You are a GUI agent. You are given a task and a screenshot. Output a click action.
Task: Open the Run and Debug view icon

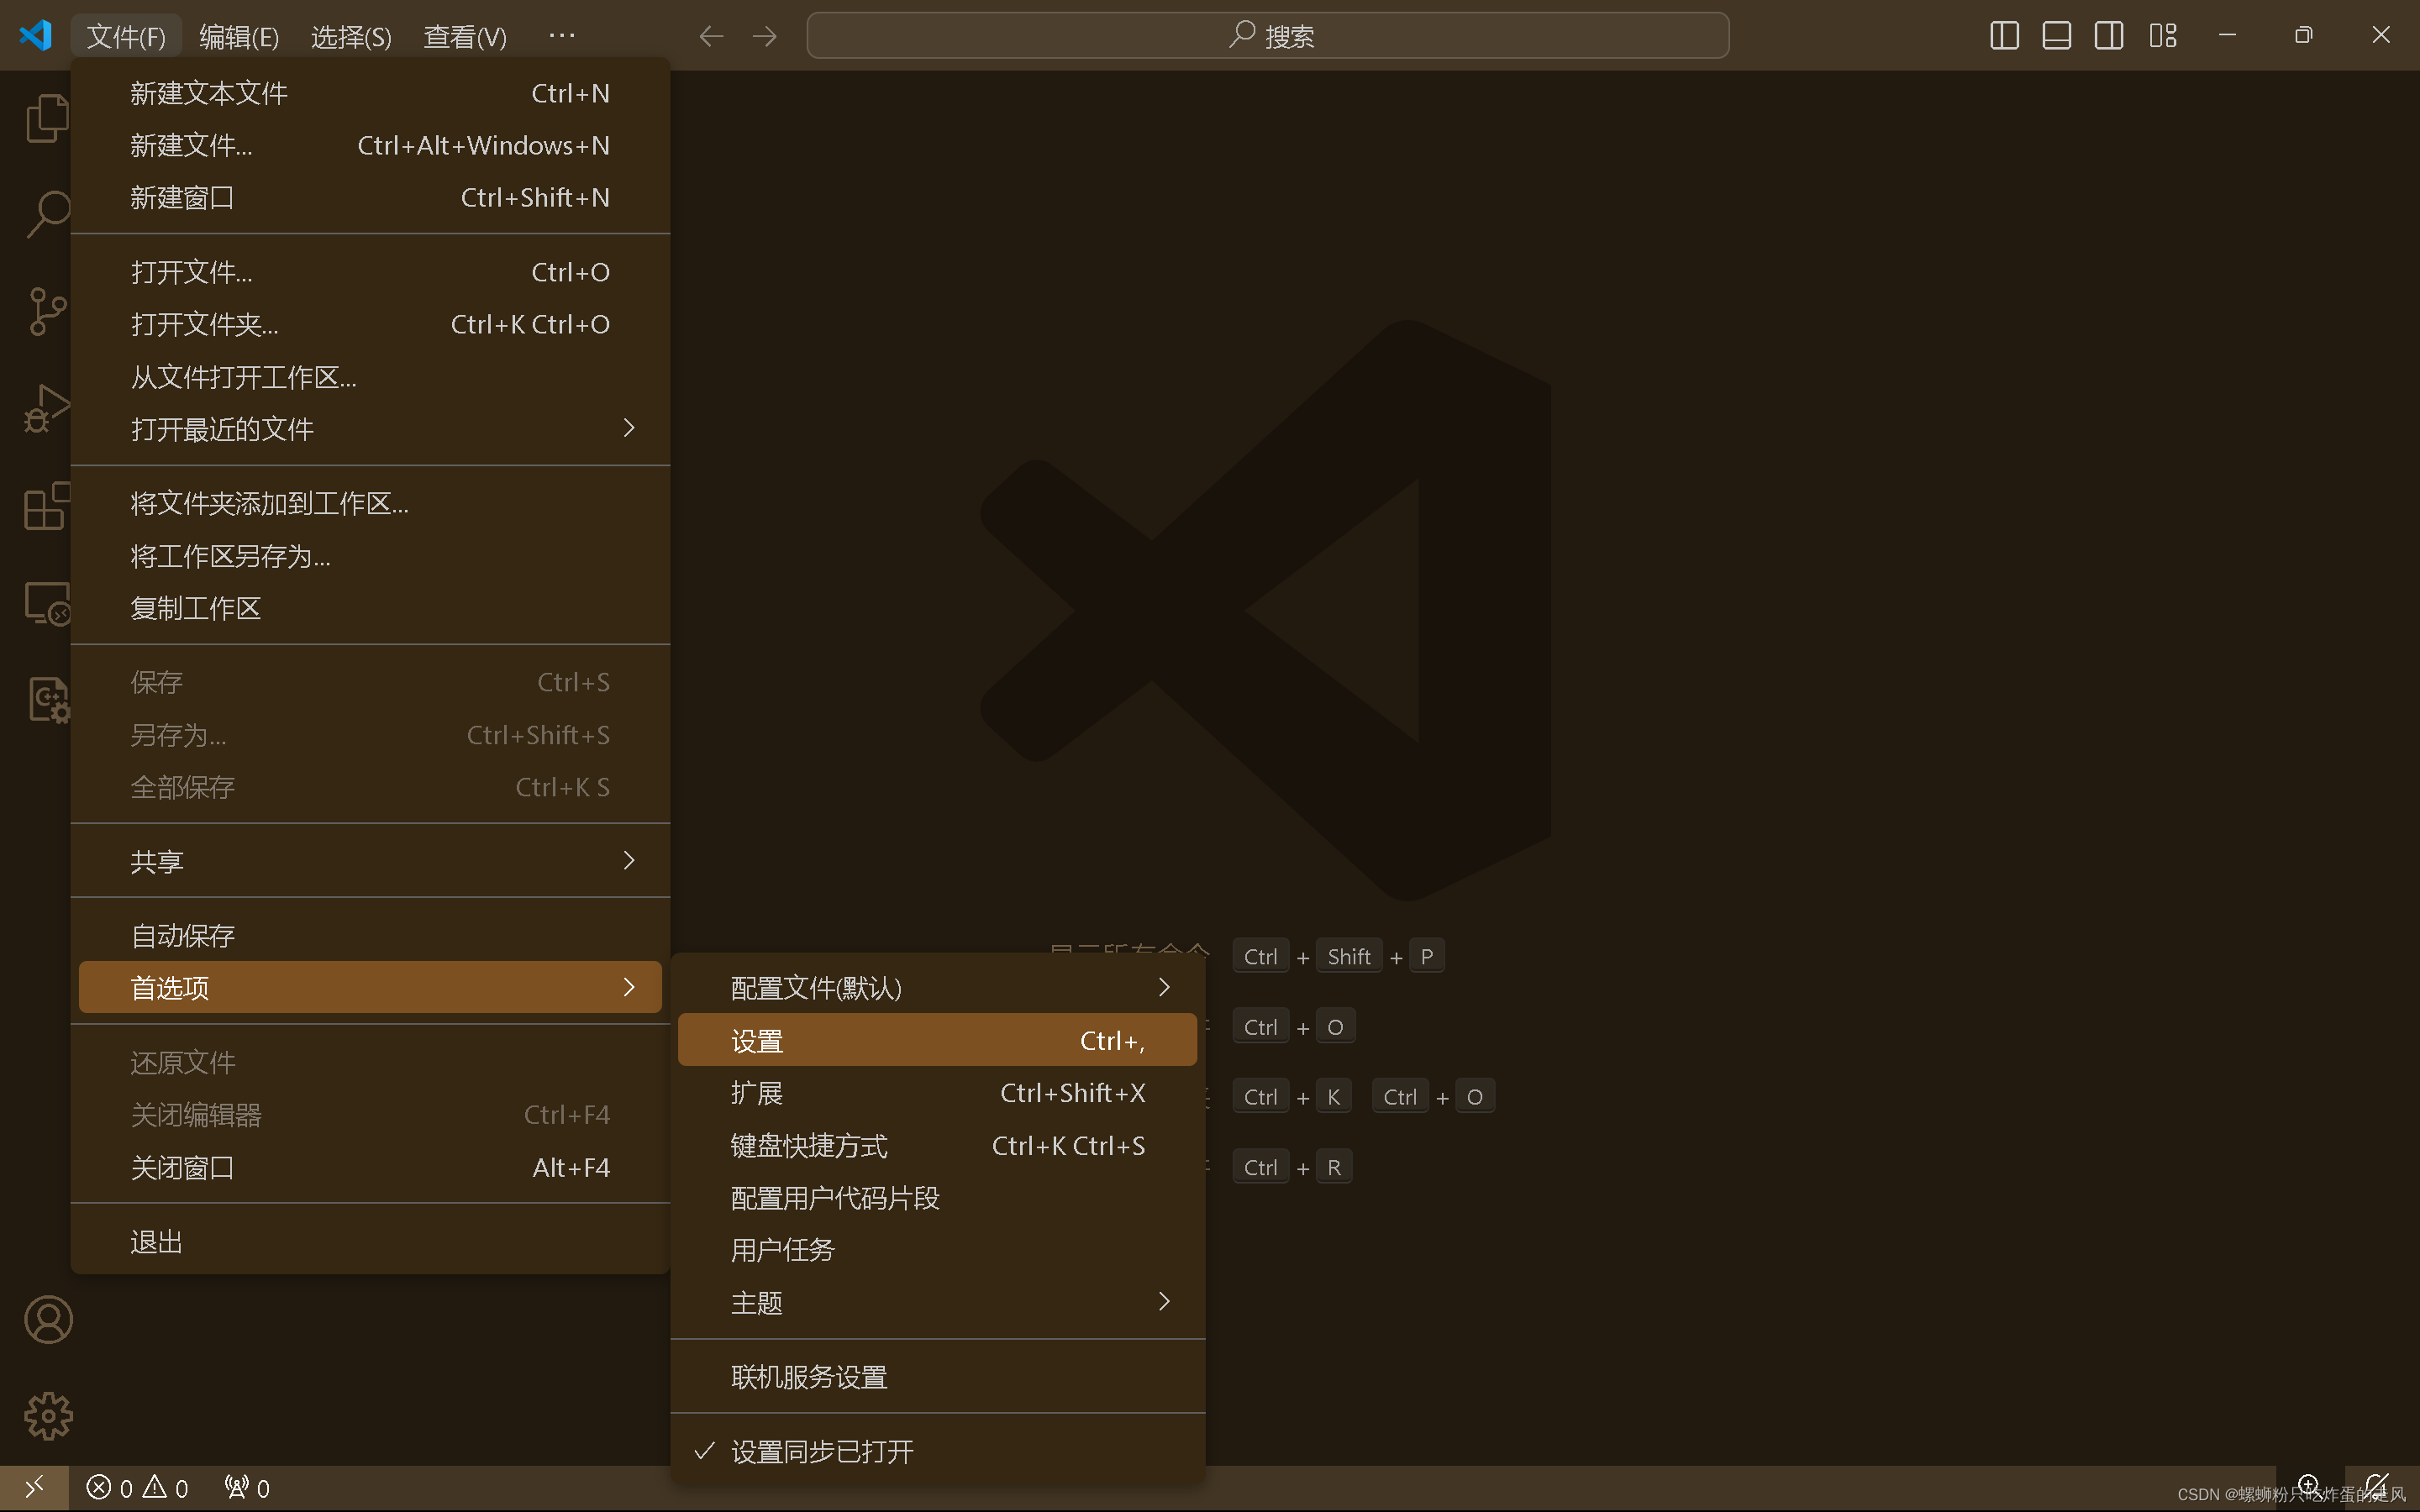point(47,408)
